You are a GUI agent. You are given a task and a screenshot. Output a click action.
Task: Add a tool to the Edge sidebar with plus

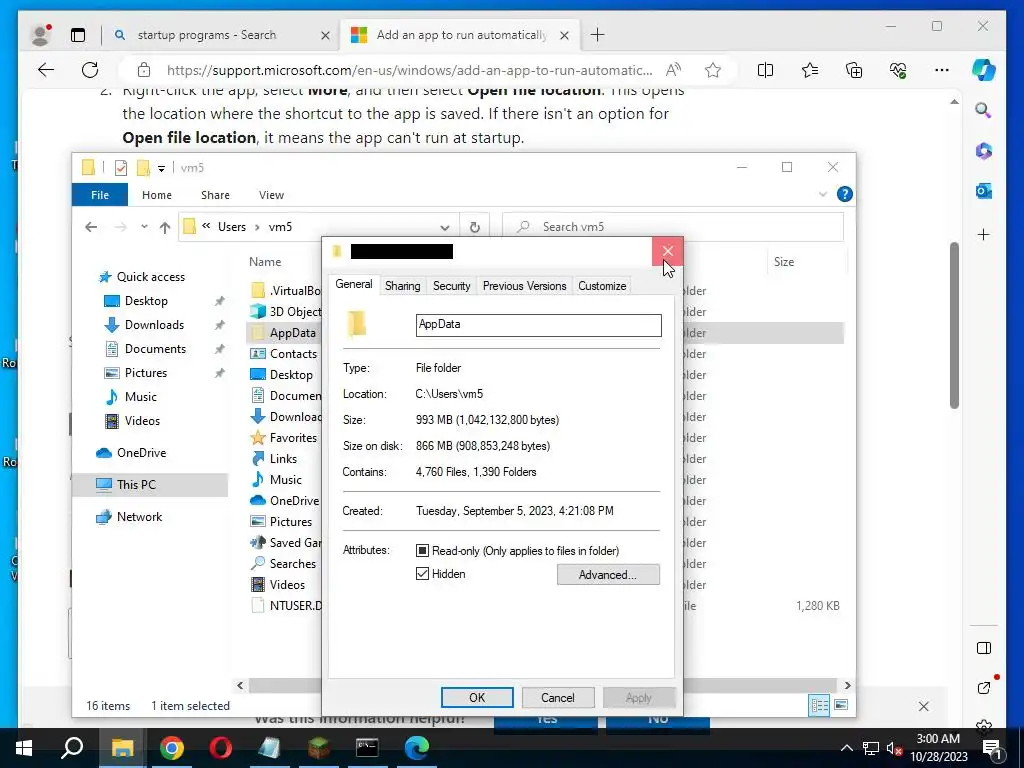coord(984,234)
